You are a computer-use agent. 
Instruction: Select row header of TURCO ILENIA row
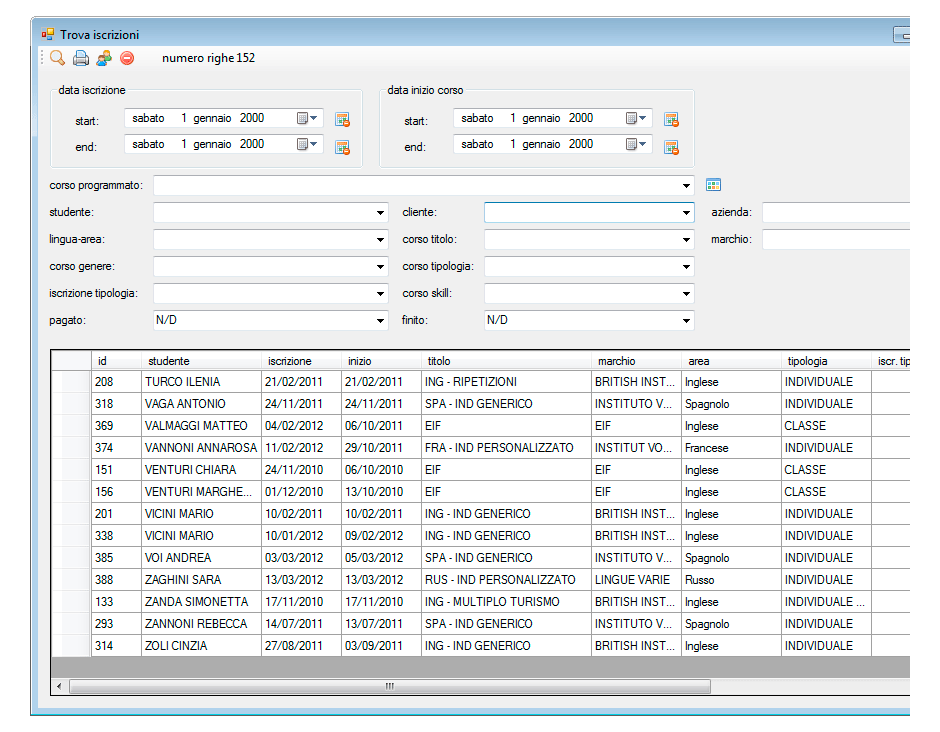coord(71,382)
